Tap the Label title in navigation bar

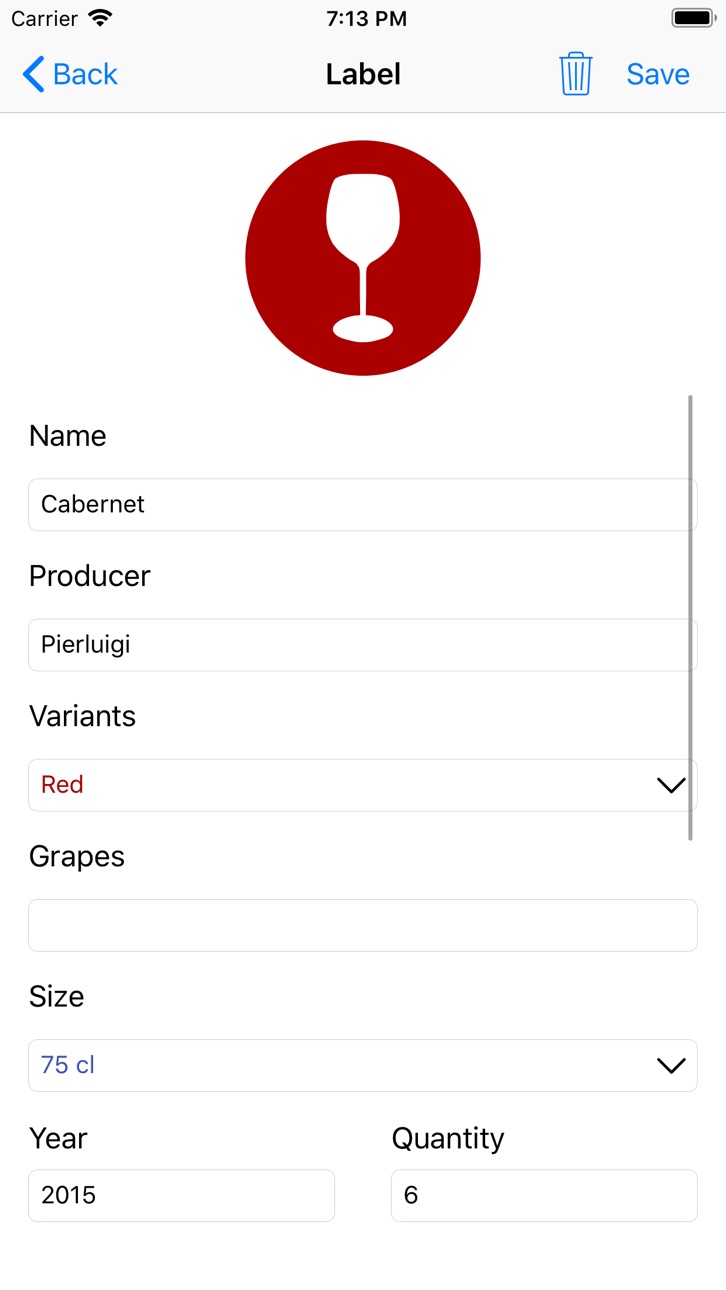pos(363,74)
